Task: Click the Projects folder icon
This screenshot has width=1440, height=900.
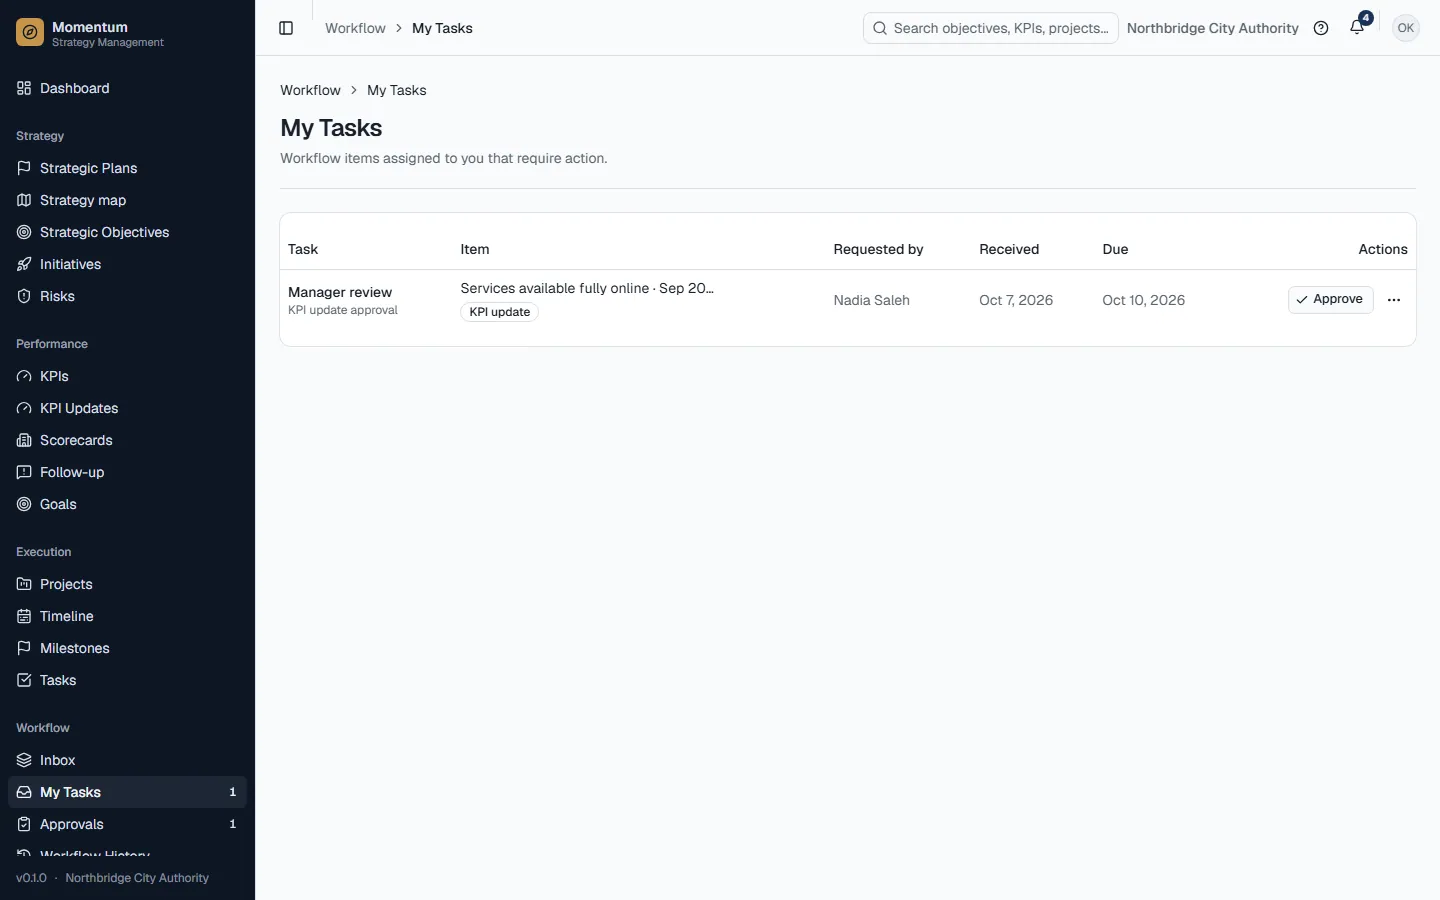Action: (24, 584)
